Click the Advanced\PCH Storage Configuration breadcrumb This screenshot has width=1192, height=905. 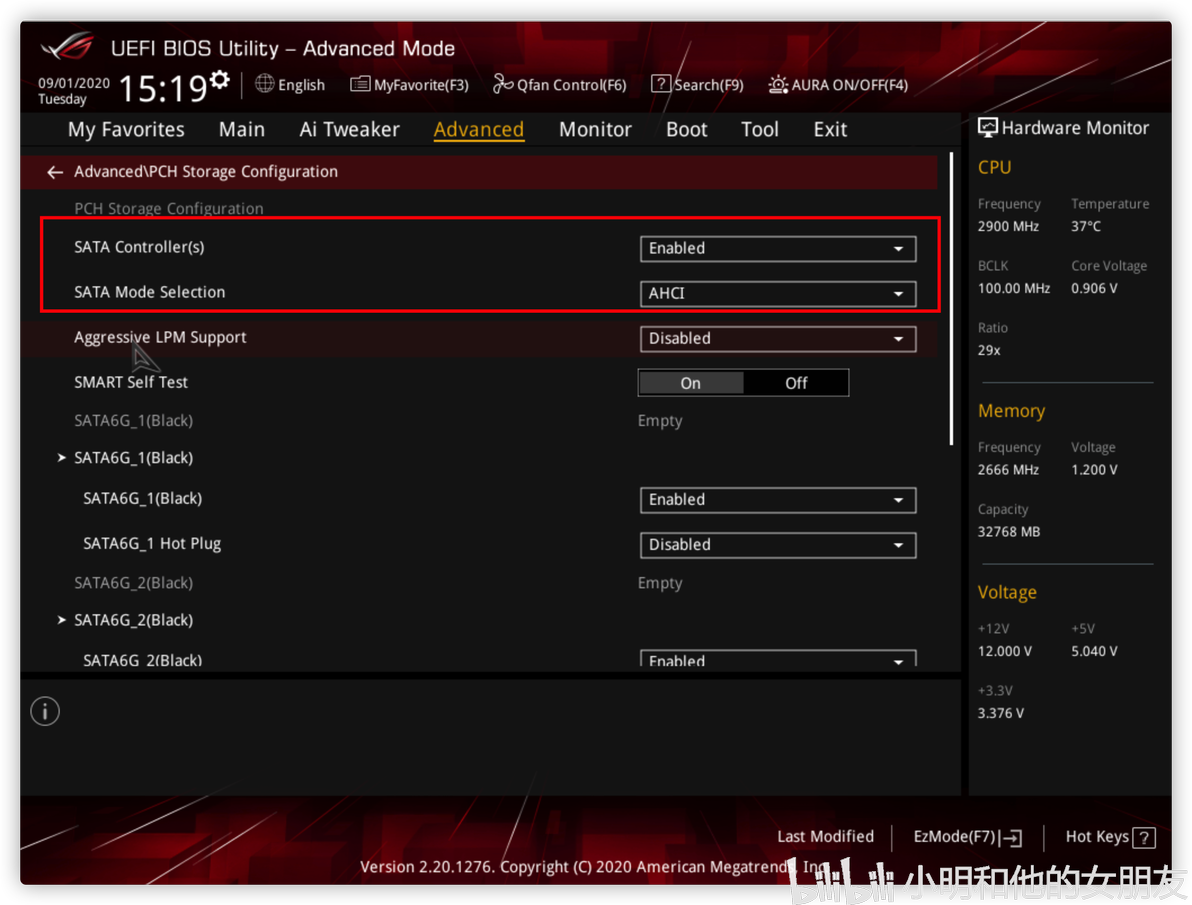(x=205, y=172)
